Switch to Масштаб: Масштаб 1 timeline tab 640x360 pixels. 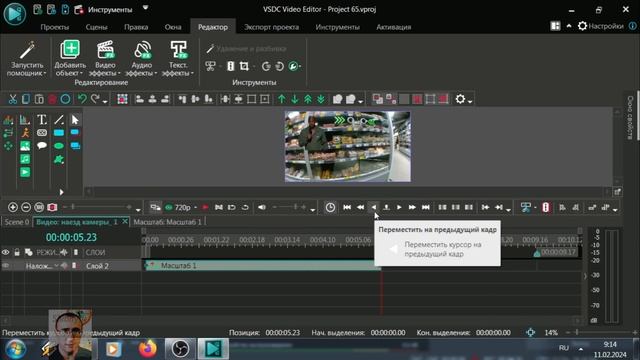(167, 222)
